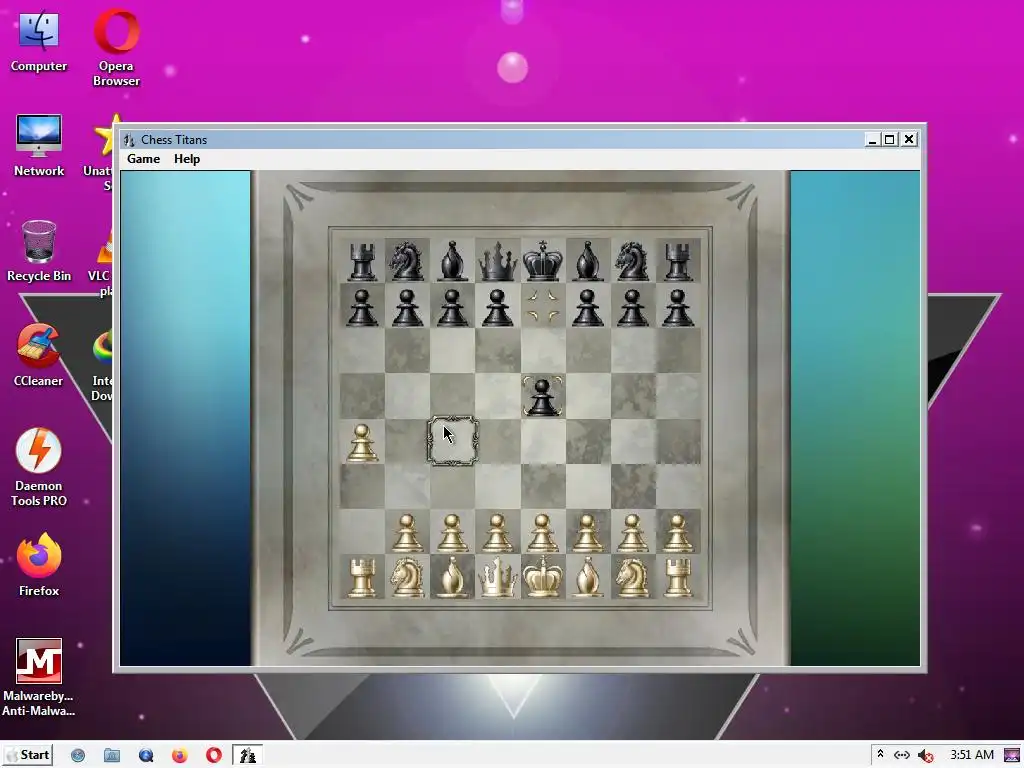Screen dimensions: 1024x768
Task: Open the Network desktop icon
Action: pyautogui.click(x=39, y=145)
